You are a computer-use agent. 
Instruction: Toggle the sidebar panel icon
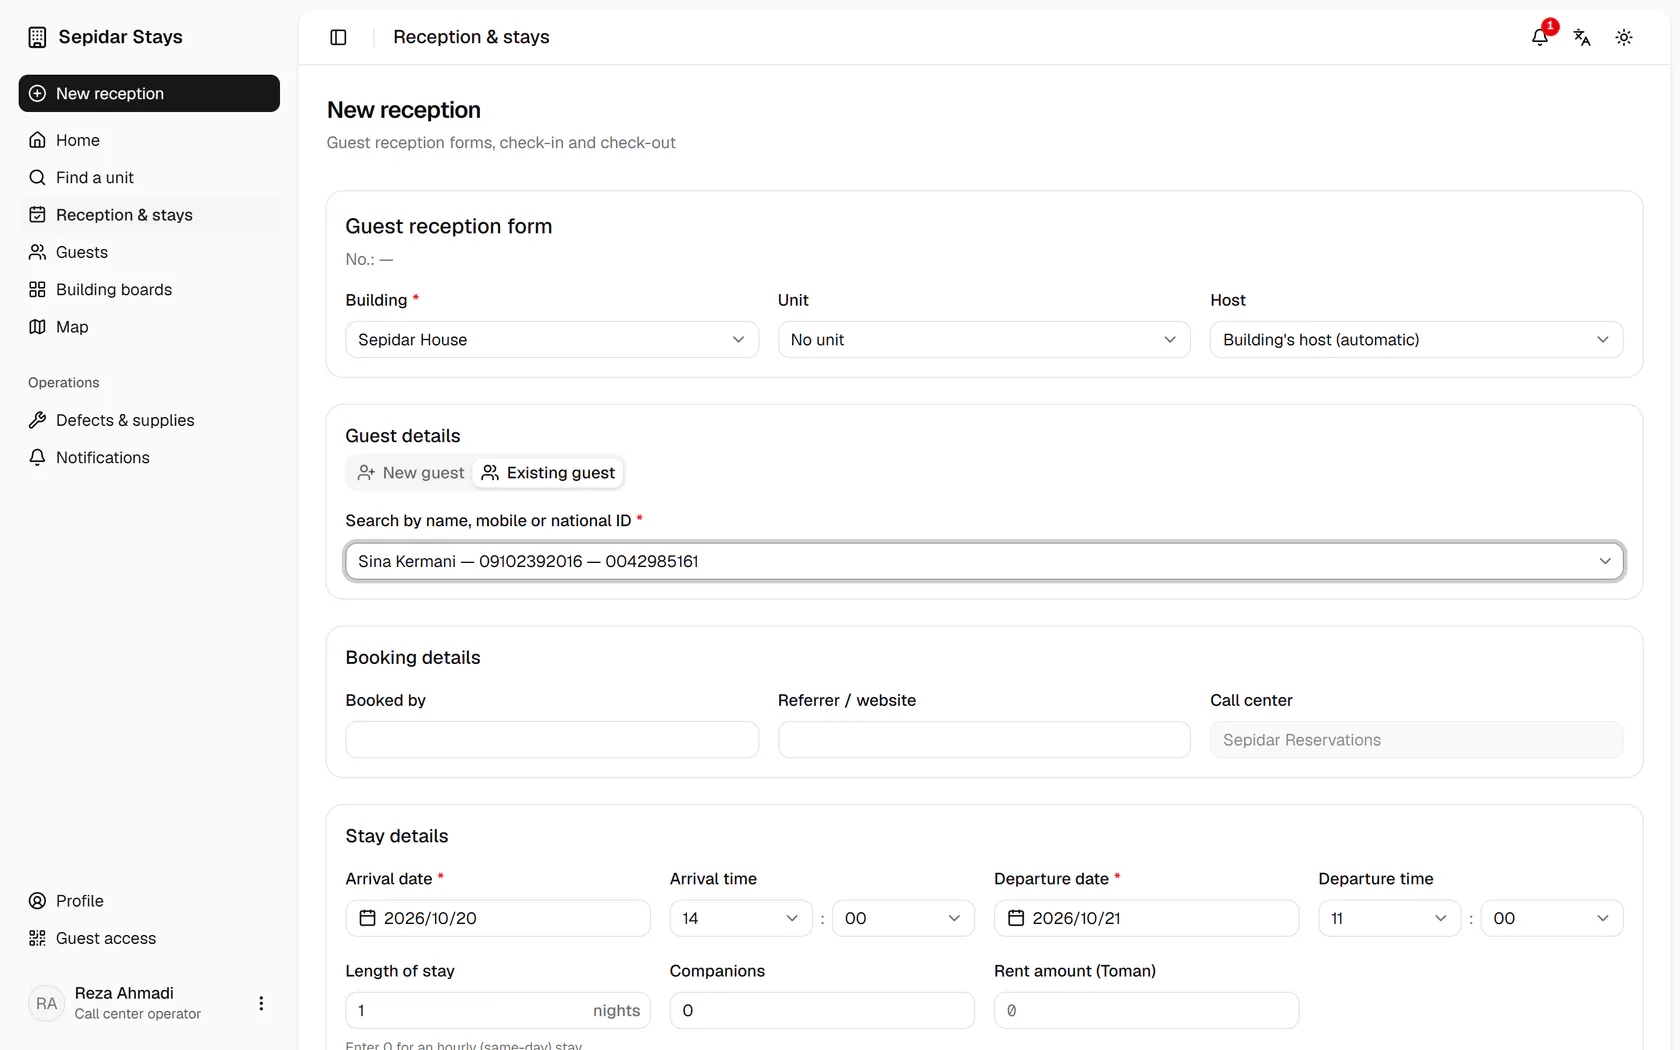[338, 37]
